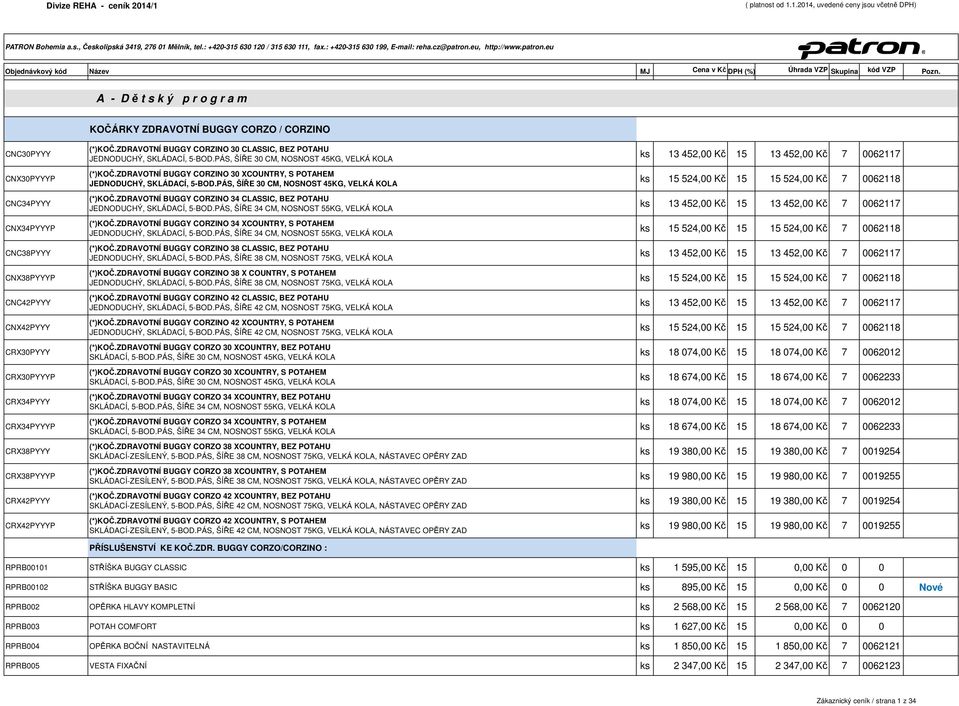Select VZP code 0019254 in CRX42PYYY row
Viewport: 959px width, 706px height.
(881, 501)
